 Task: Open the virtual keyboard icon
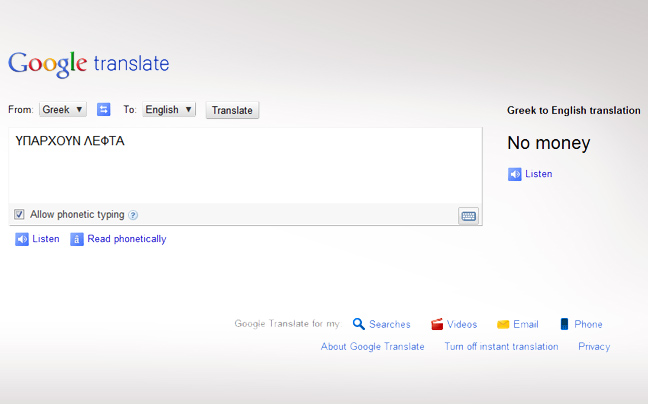468,215
